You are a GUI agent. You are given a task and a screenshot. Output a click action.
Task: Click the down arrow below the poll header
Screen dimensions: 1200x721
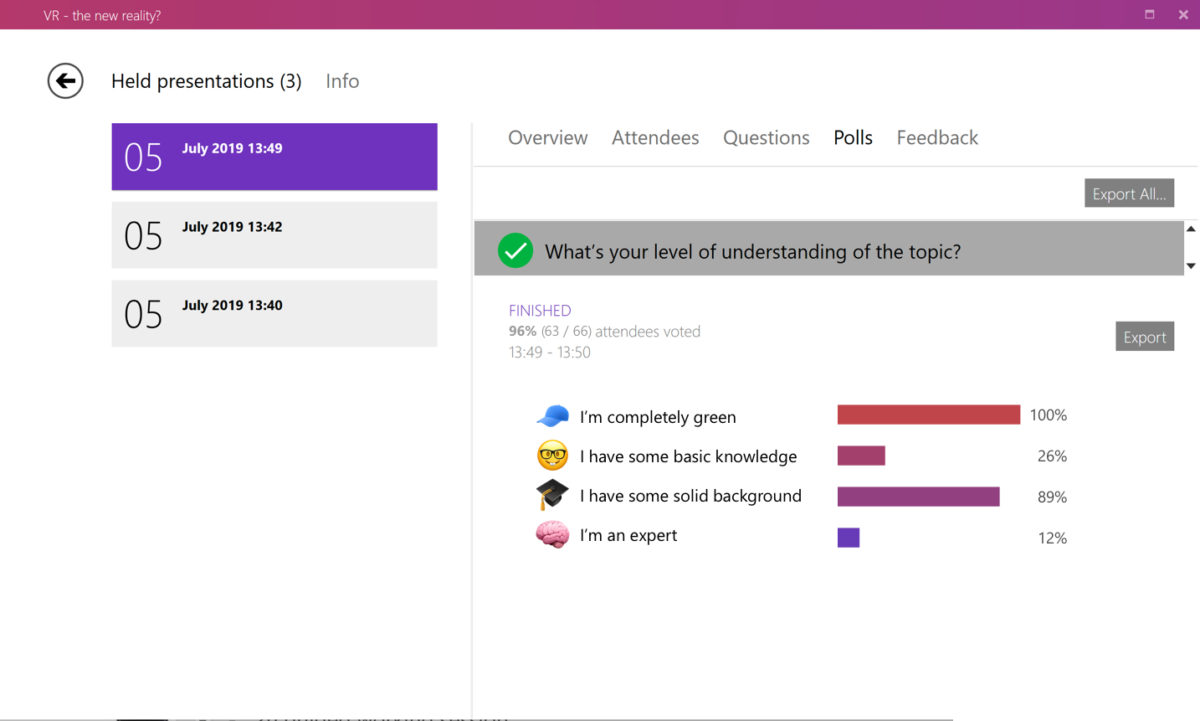[1190, 265]
